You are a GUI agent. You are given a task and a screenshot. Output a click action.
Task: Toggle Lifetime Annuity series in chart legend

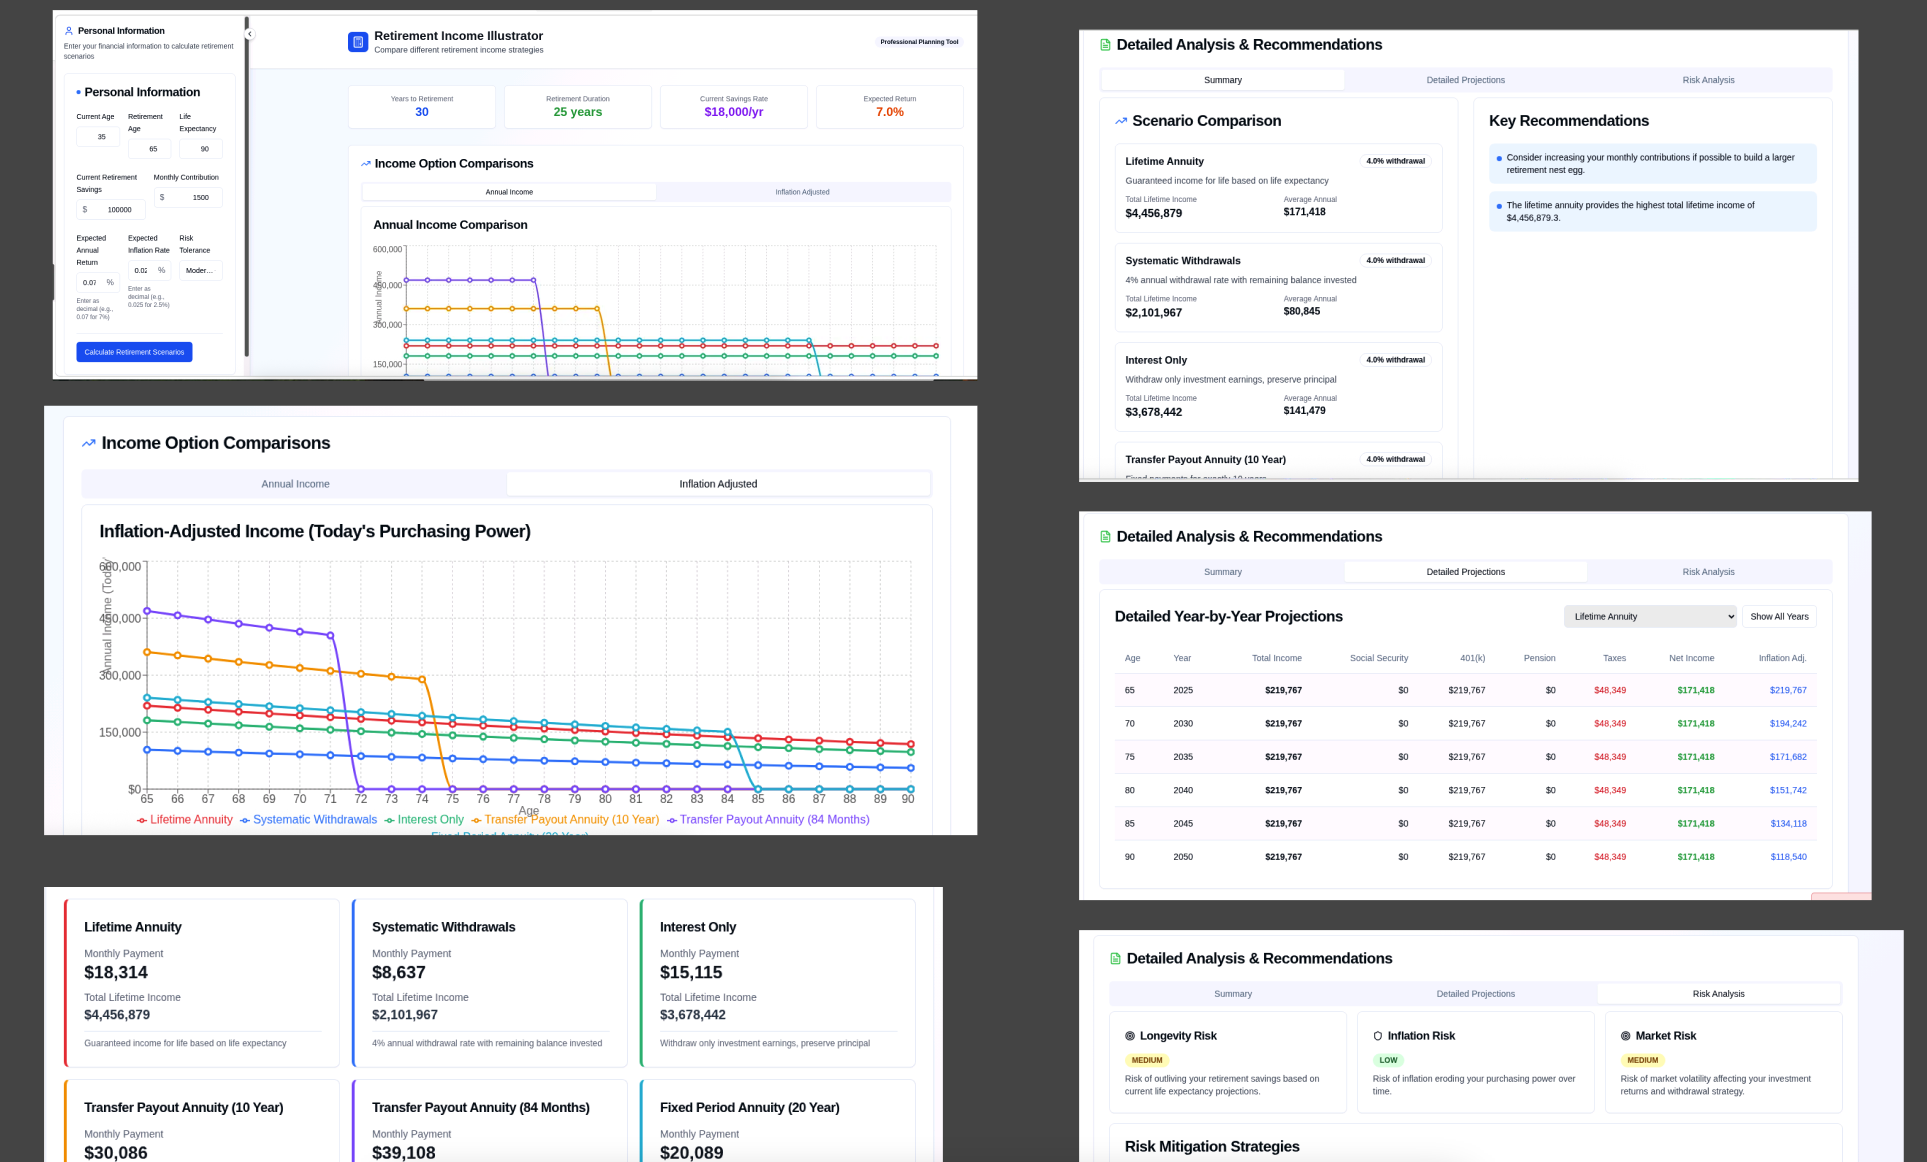click(x=185, y=820)
